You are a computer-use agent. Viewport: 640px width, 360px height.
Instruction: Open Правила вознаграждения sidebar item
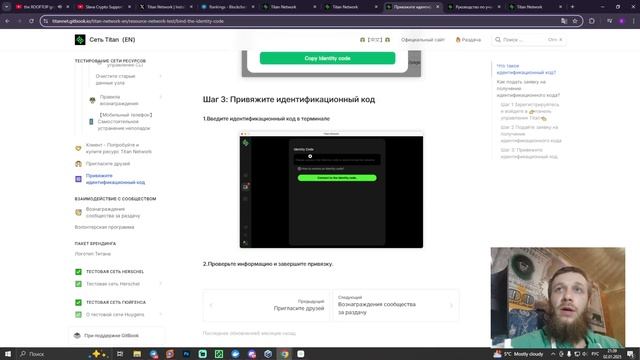[119, 100]
